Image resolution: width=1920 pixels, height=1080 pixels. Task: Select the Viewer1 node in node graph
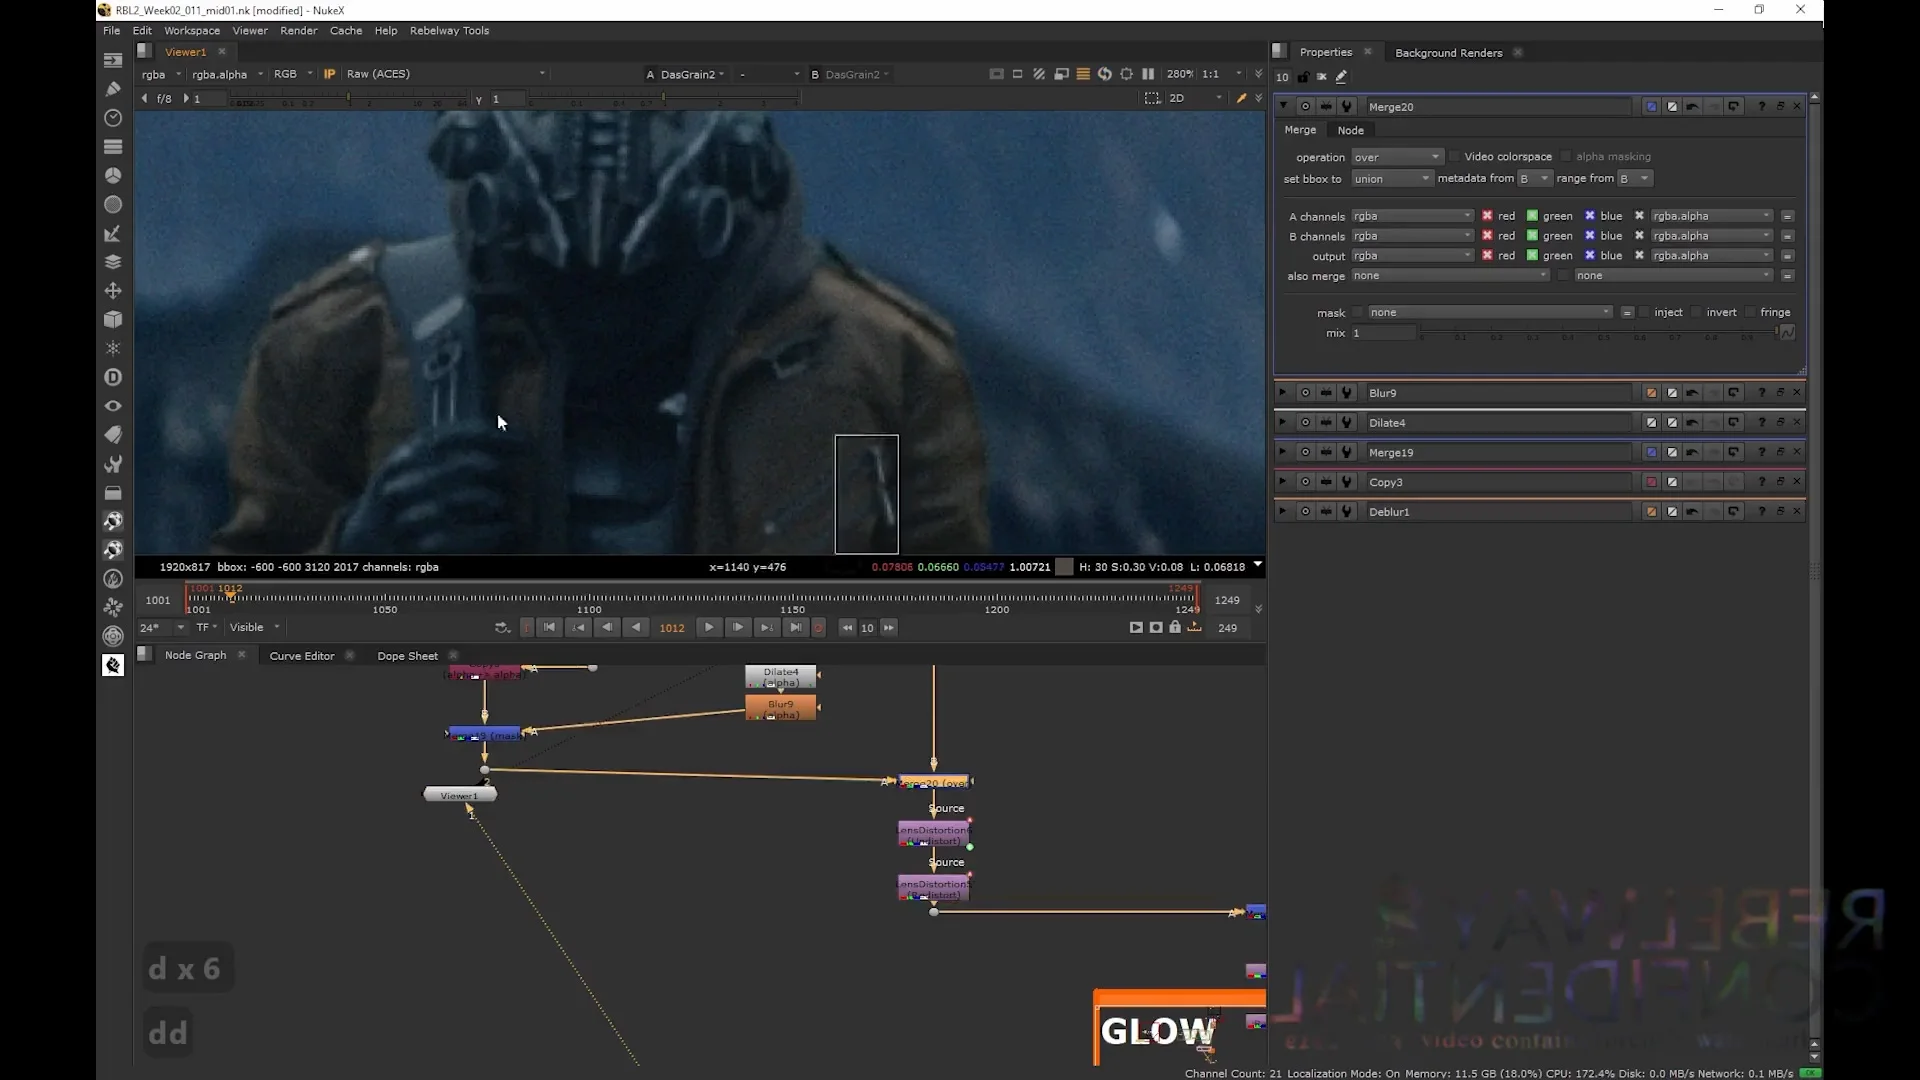coord(460,796)
